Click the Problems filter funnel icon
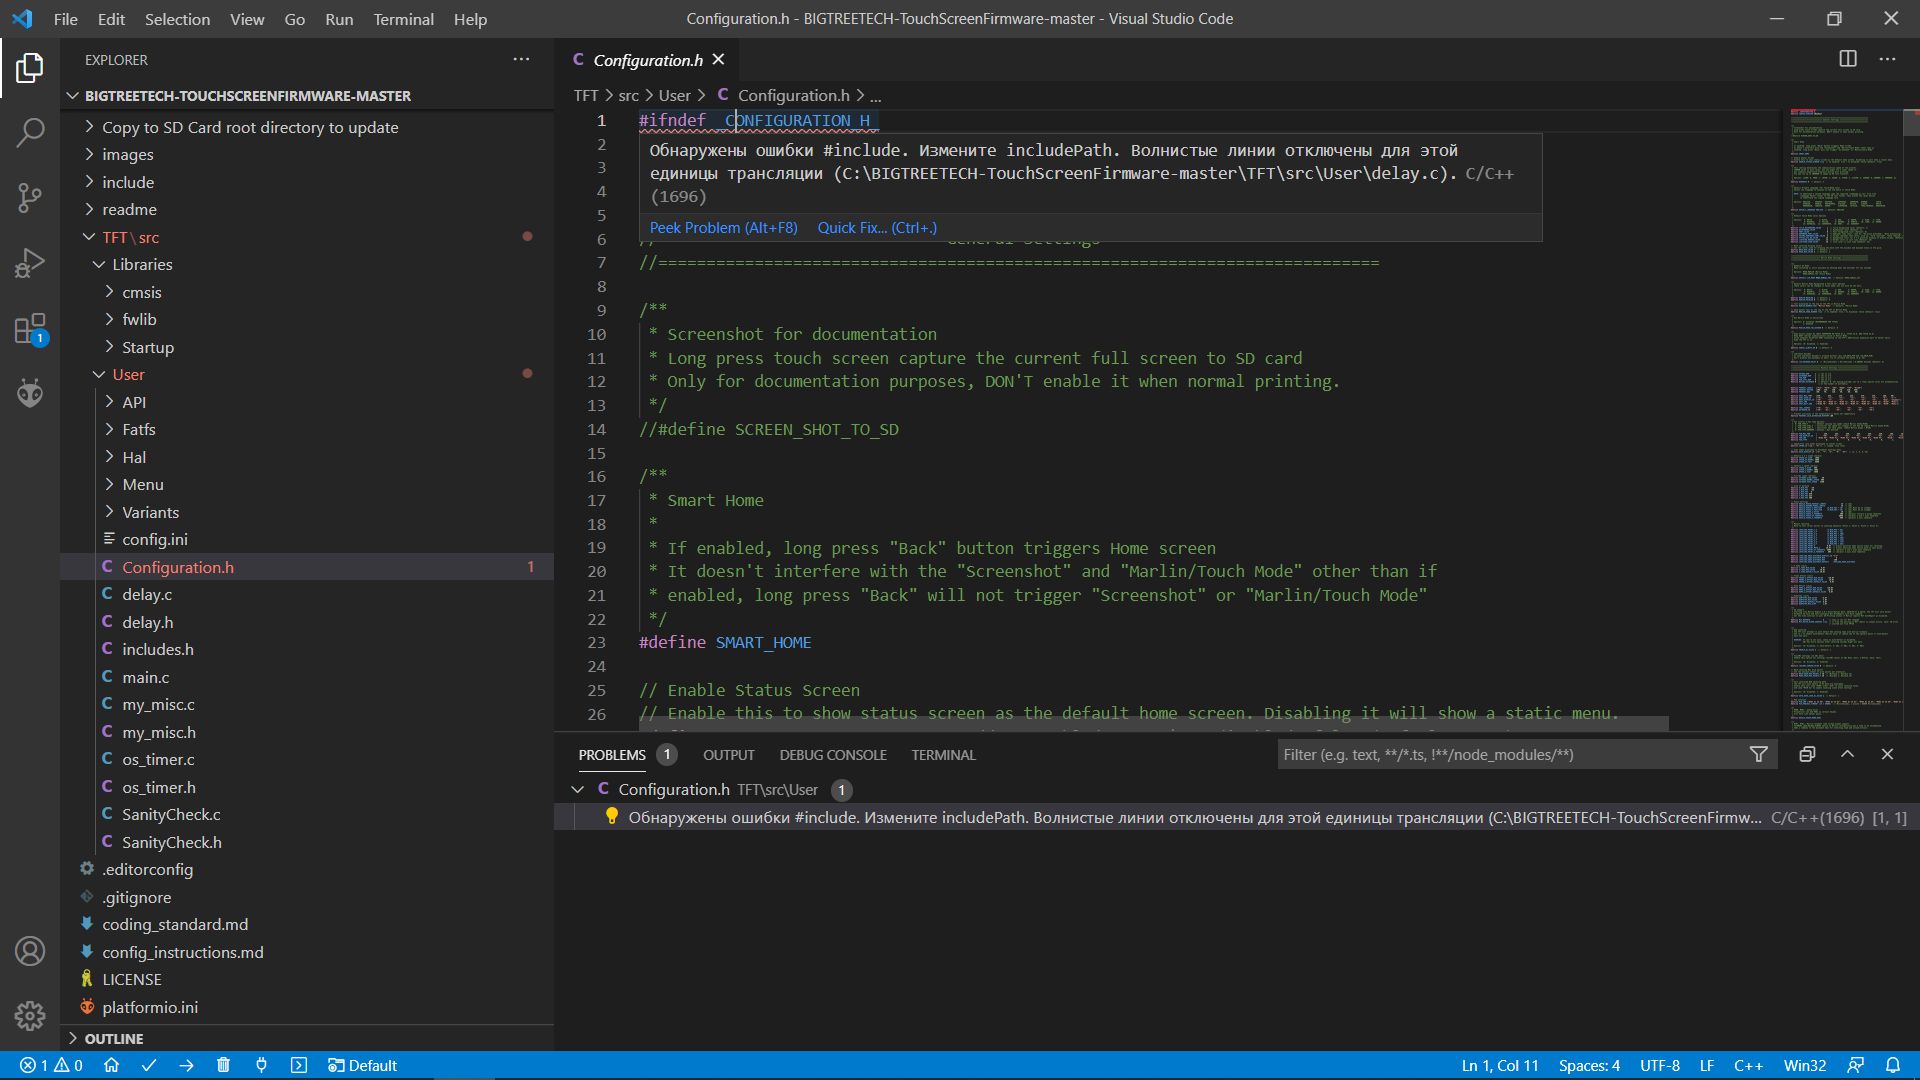 (1758, 755)
